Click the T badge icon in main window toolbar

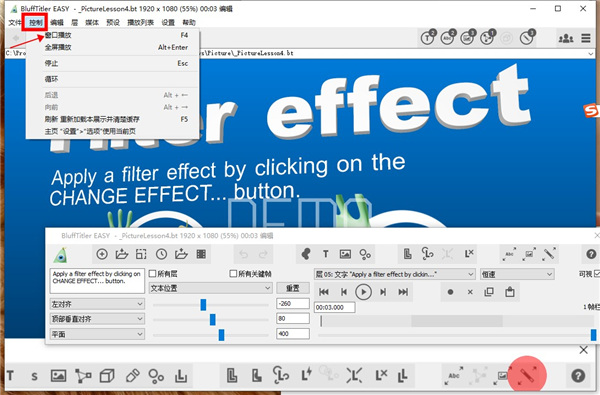[x=428, y=37]
